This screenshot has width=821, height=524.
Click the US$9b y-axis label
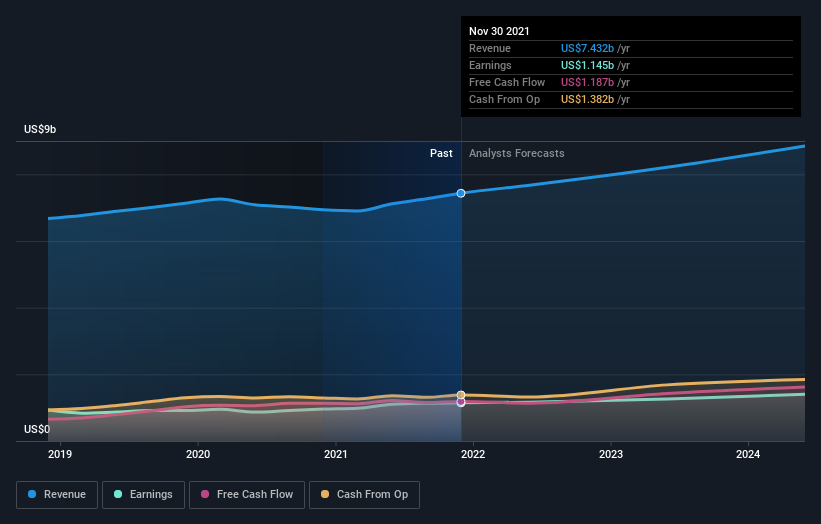[40, 129]
